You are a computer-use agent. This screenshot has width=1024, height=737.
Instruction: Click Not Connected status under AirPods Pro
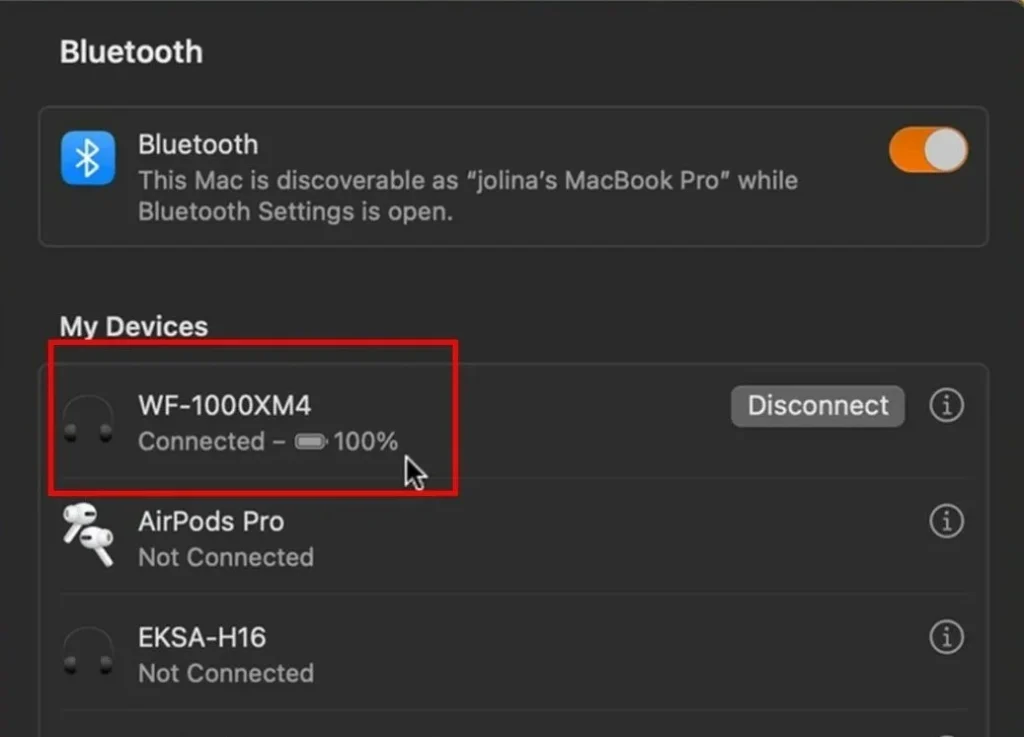(226, 557)
